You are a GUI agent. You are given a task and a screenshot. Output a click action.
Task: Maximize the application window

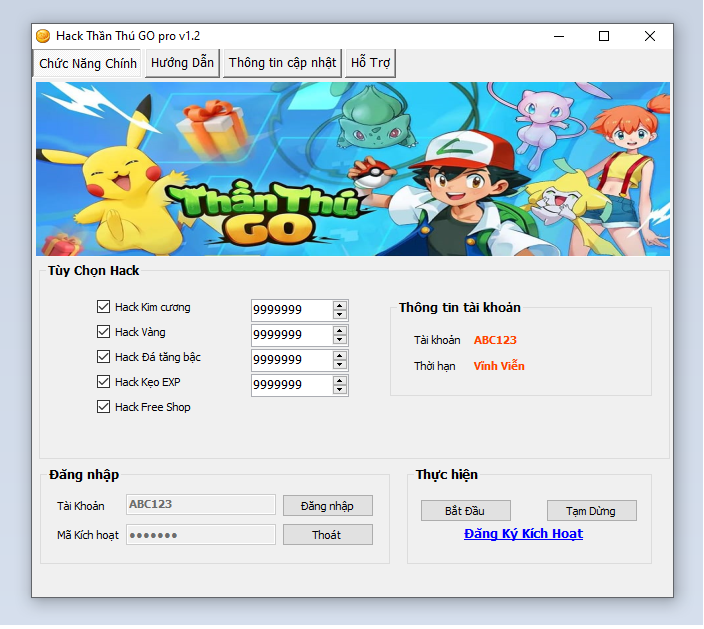pos(604,36)
